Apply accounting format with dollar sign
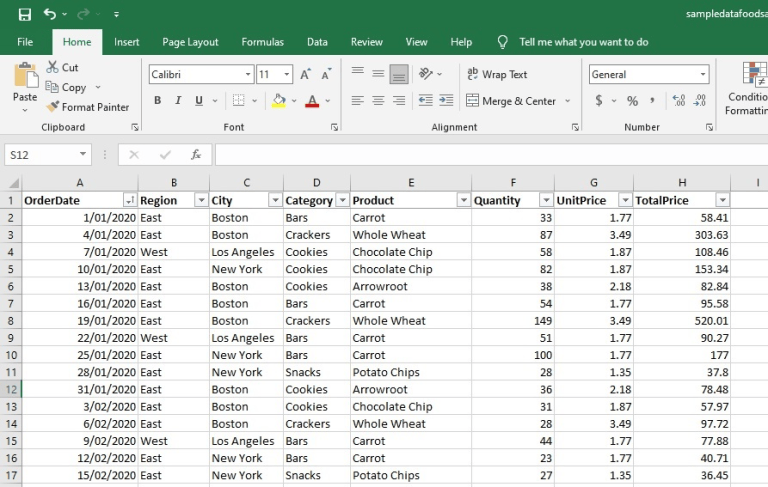Viewport: 768px width, 487px height. [x=599, y=101]
